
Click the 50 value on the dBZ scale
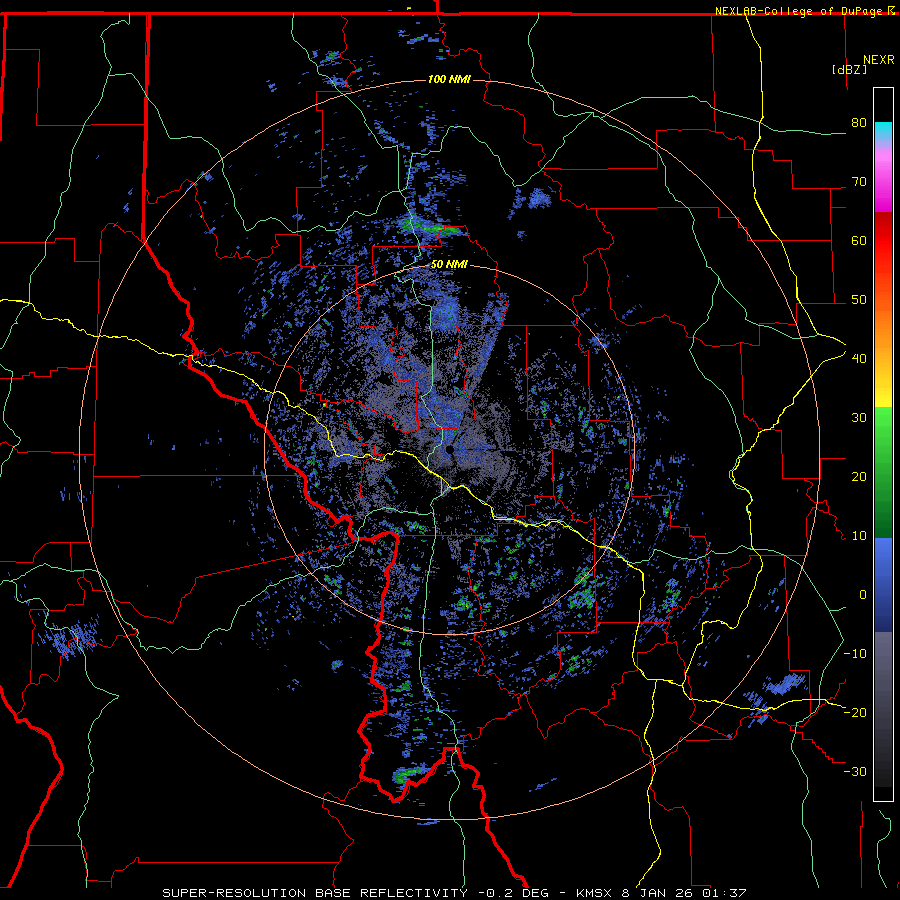pyautogui.click(x=859, y=300)
